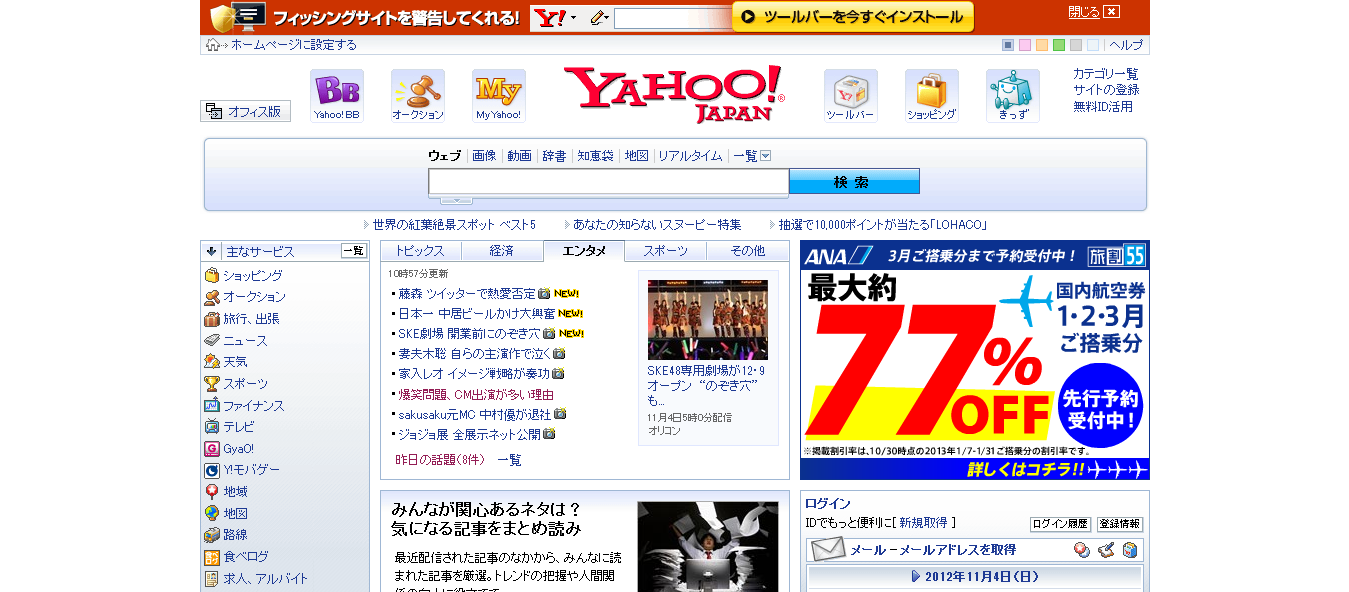
Task: Click the highlighter pen icon in toolbar banner
Action: click(598, 18)
